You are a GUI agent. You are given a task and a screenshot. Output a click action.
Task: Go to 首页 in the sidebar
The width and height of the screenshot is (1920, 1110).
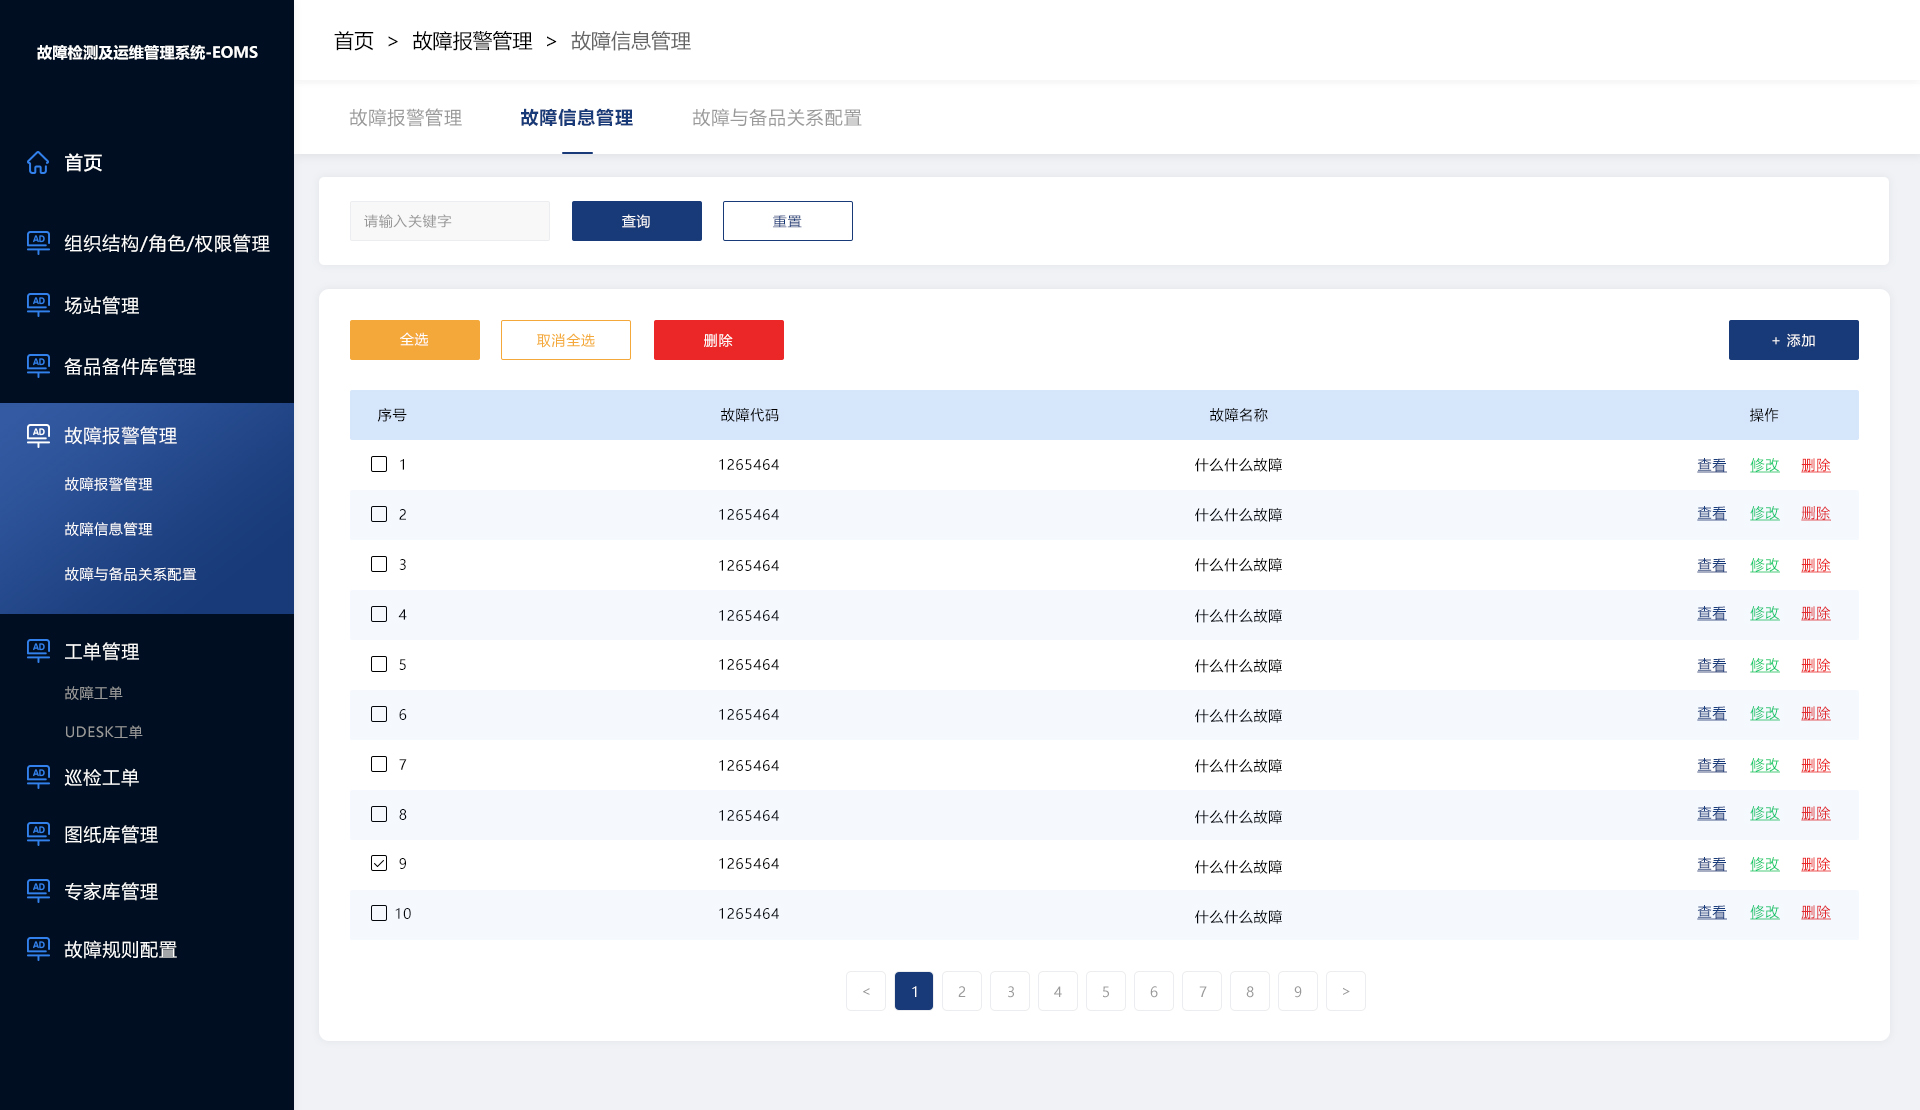83,162
